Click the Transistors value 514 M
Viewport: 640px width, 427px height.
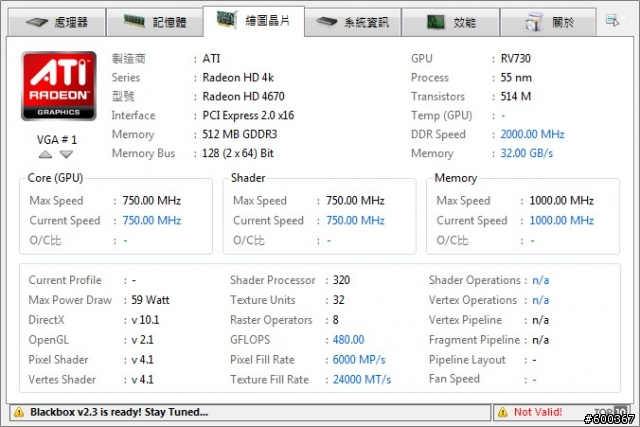tap(516, 96)
